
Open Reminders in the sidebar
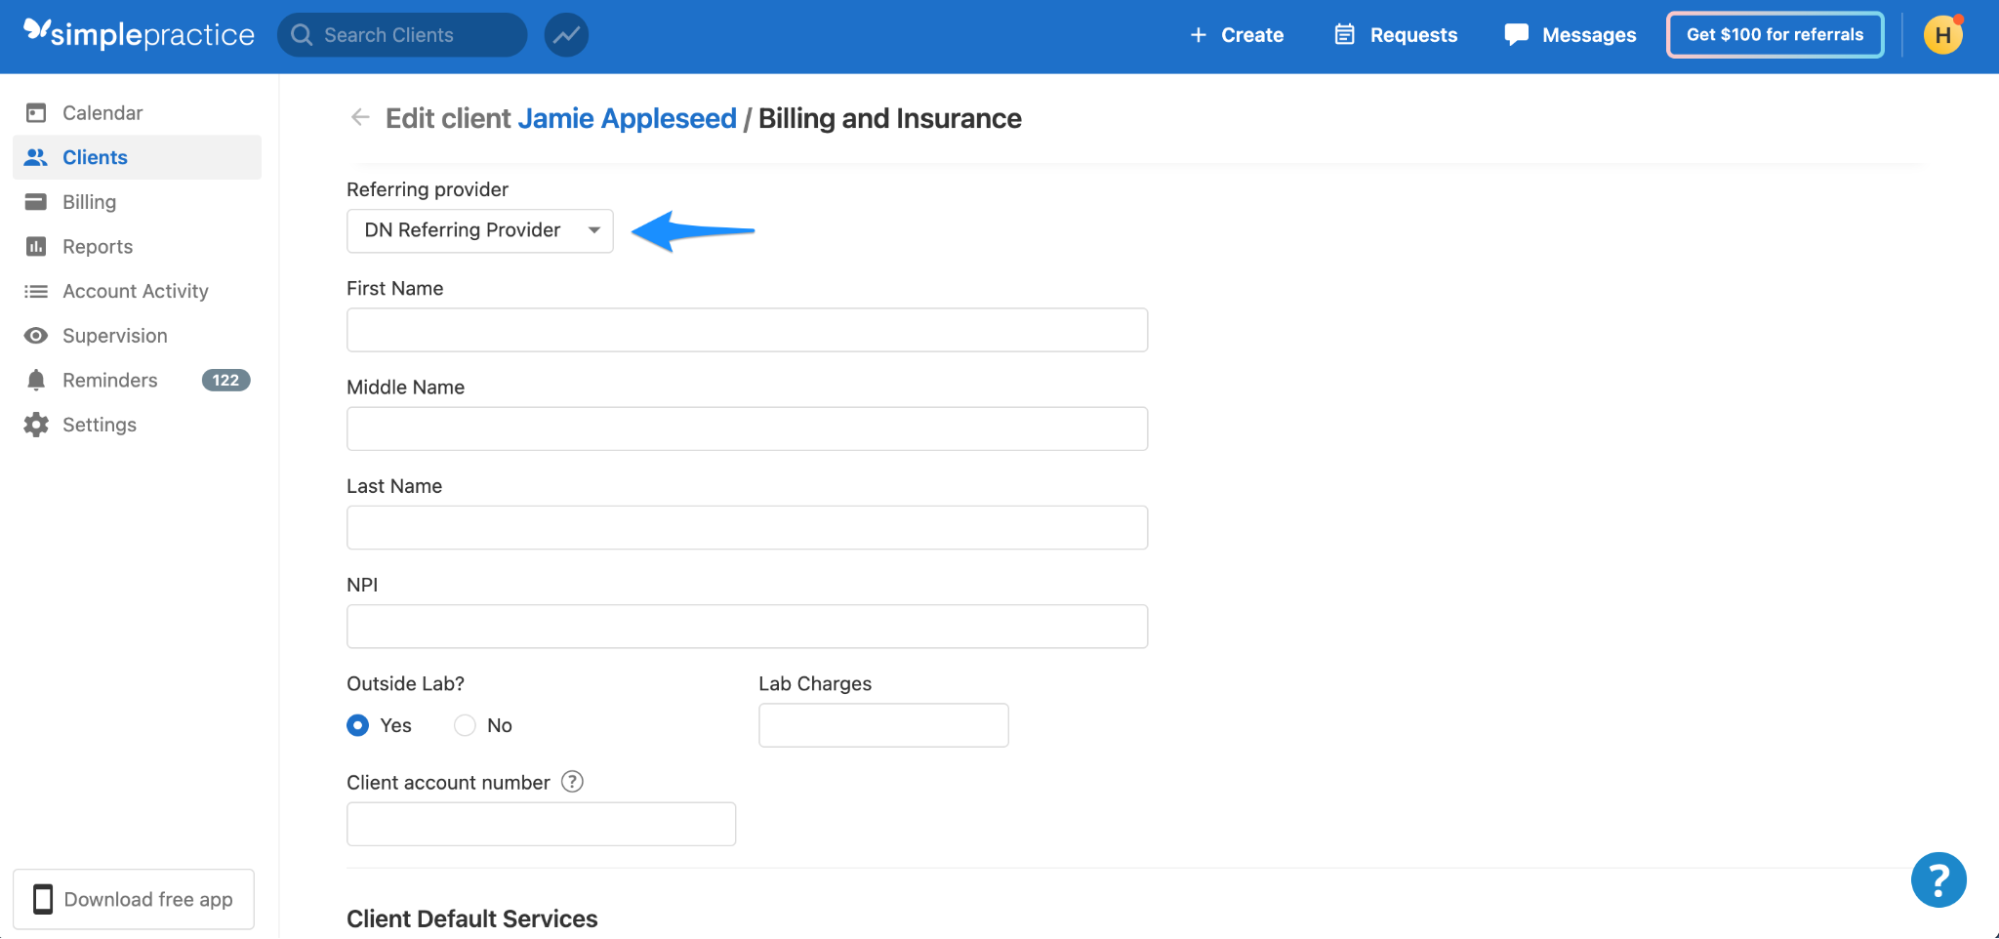137,380
